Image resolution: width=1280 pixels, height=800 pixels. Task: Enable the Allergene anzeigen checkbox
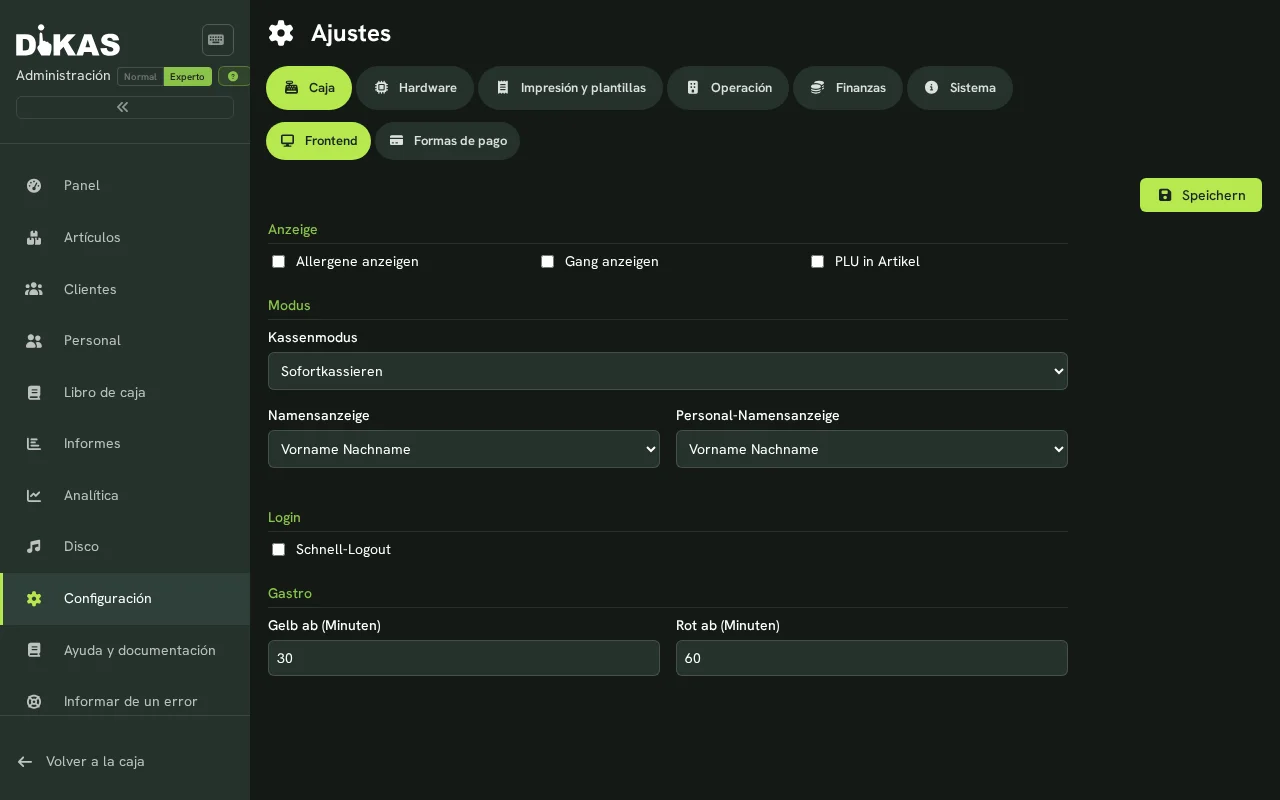coord(278,262)
